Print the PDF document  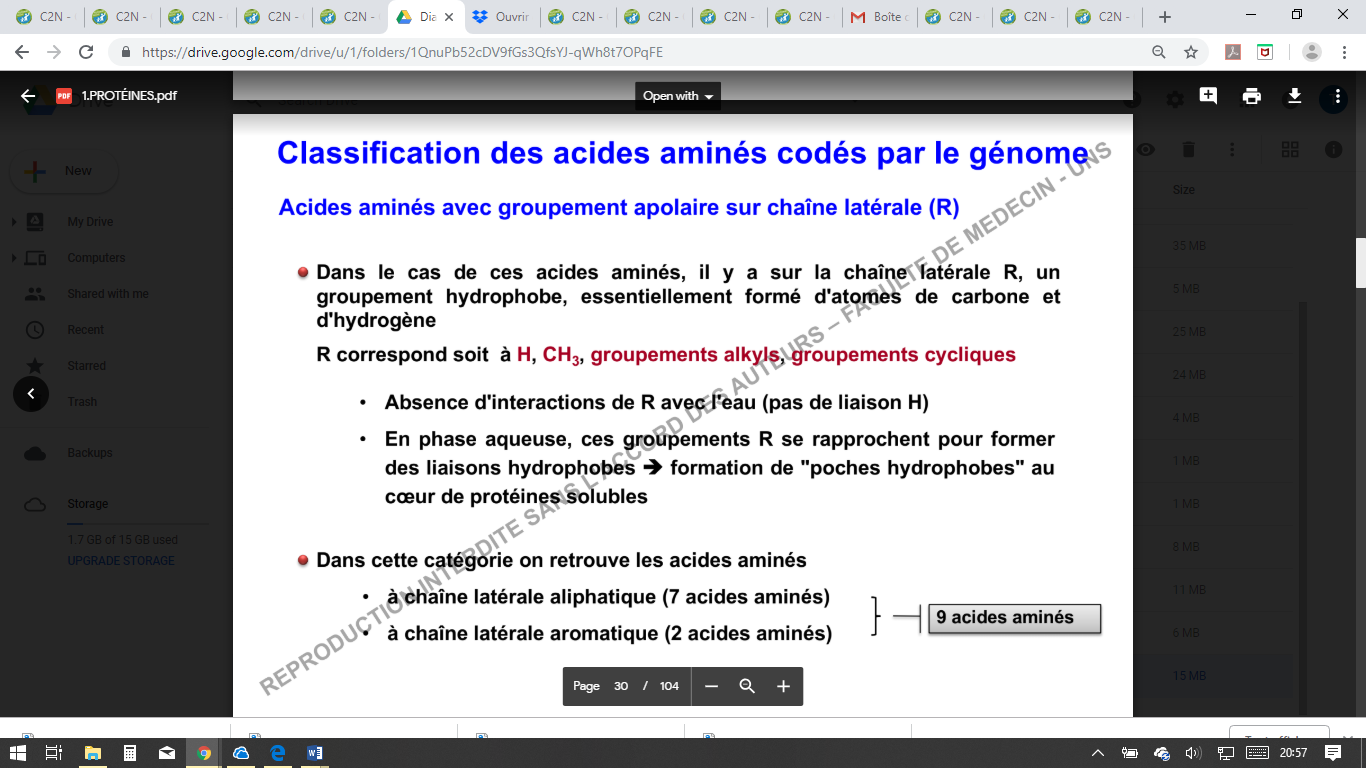point(1251,96)
